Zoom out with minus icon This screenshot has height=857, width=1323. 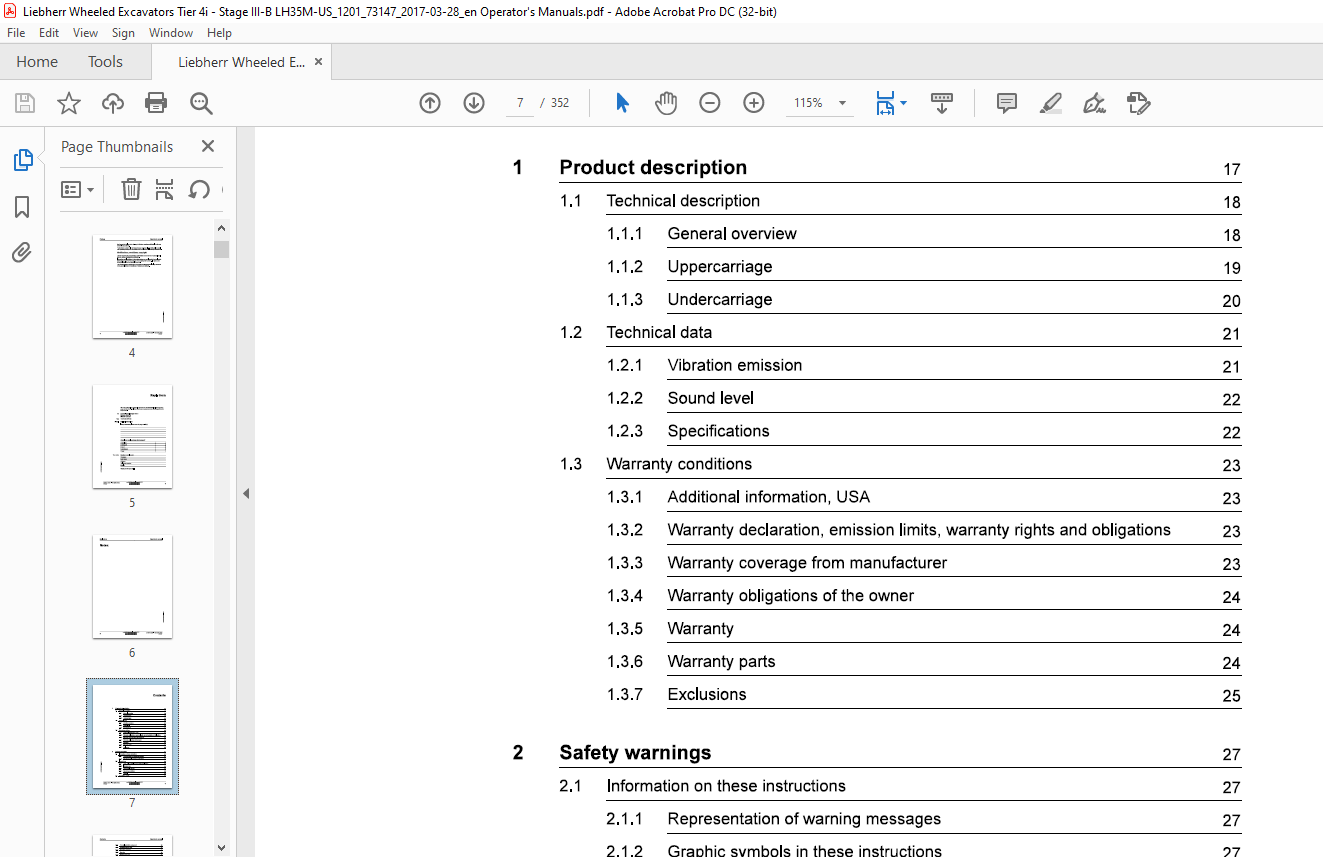click(x=710, y=103)
